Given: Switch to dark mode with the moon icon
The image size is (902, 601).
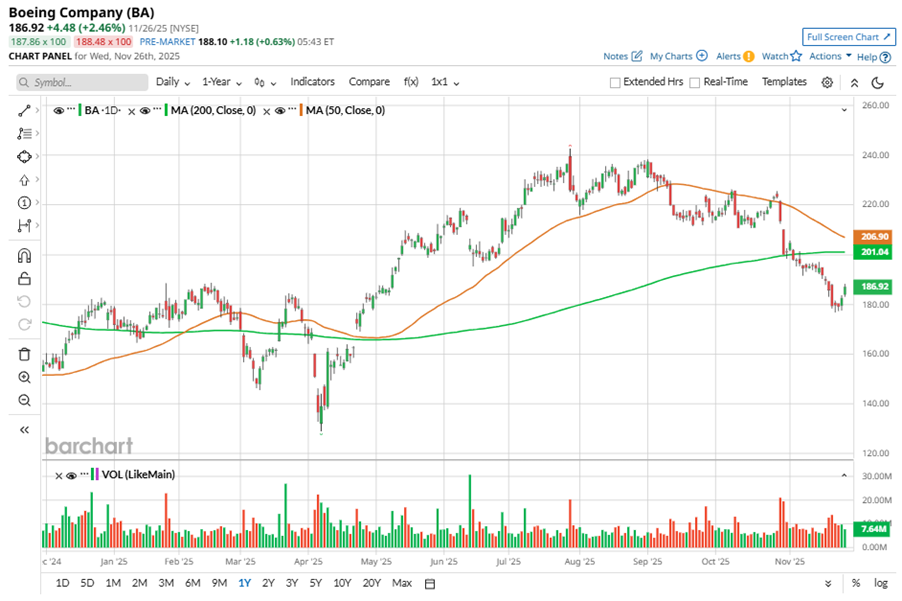Looking at the screenshot, I should 877,83.
